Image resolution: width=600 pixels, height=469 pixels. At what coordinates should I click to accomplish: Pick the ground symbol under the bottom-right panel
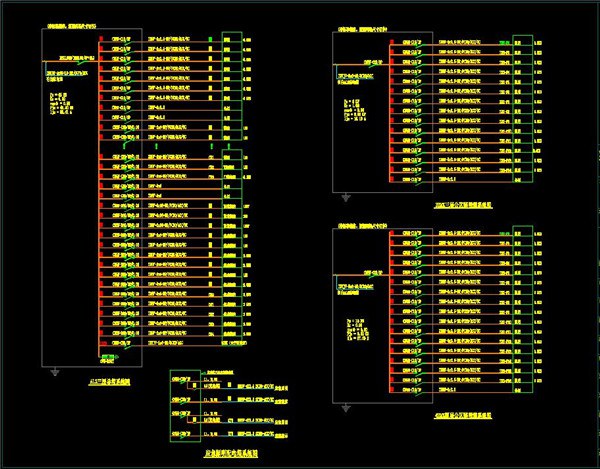[x=346, y=408]
